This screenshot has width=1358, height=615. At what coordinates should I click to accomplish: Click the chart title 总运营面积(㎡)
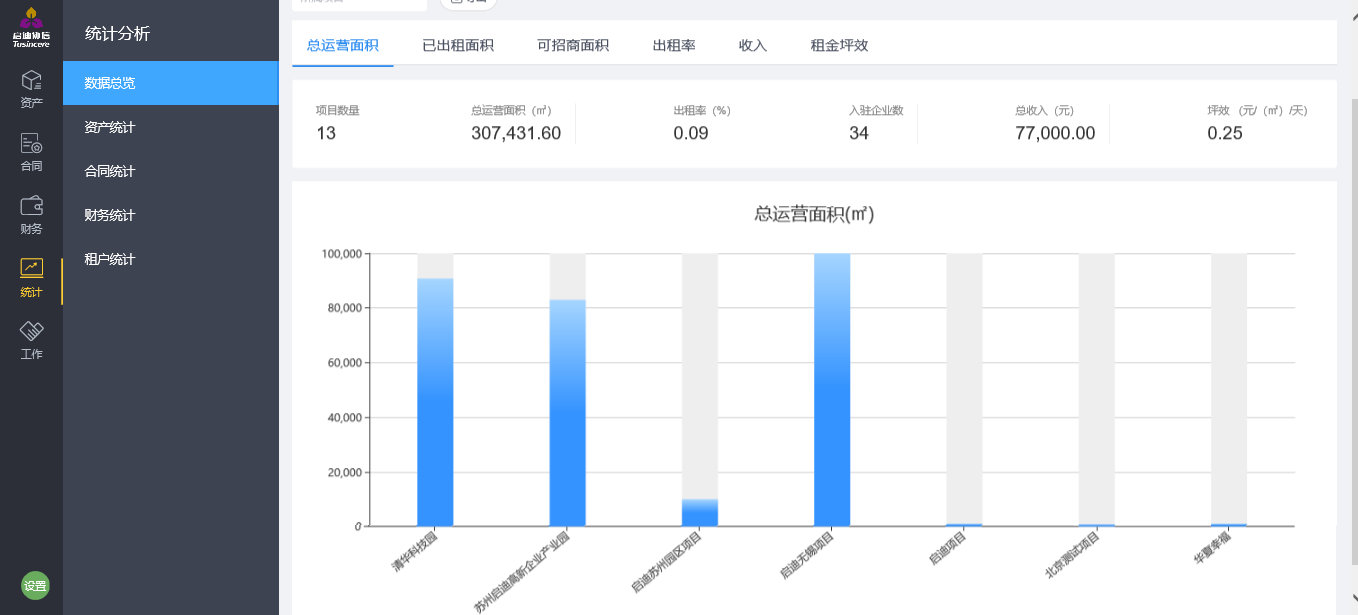(814, 213)
